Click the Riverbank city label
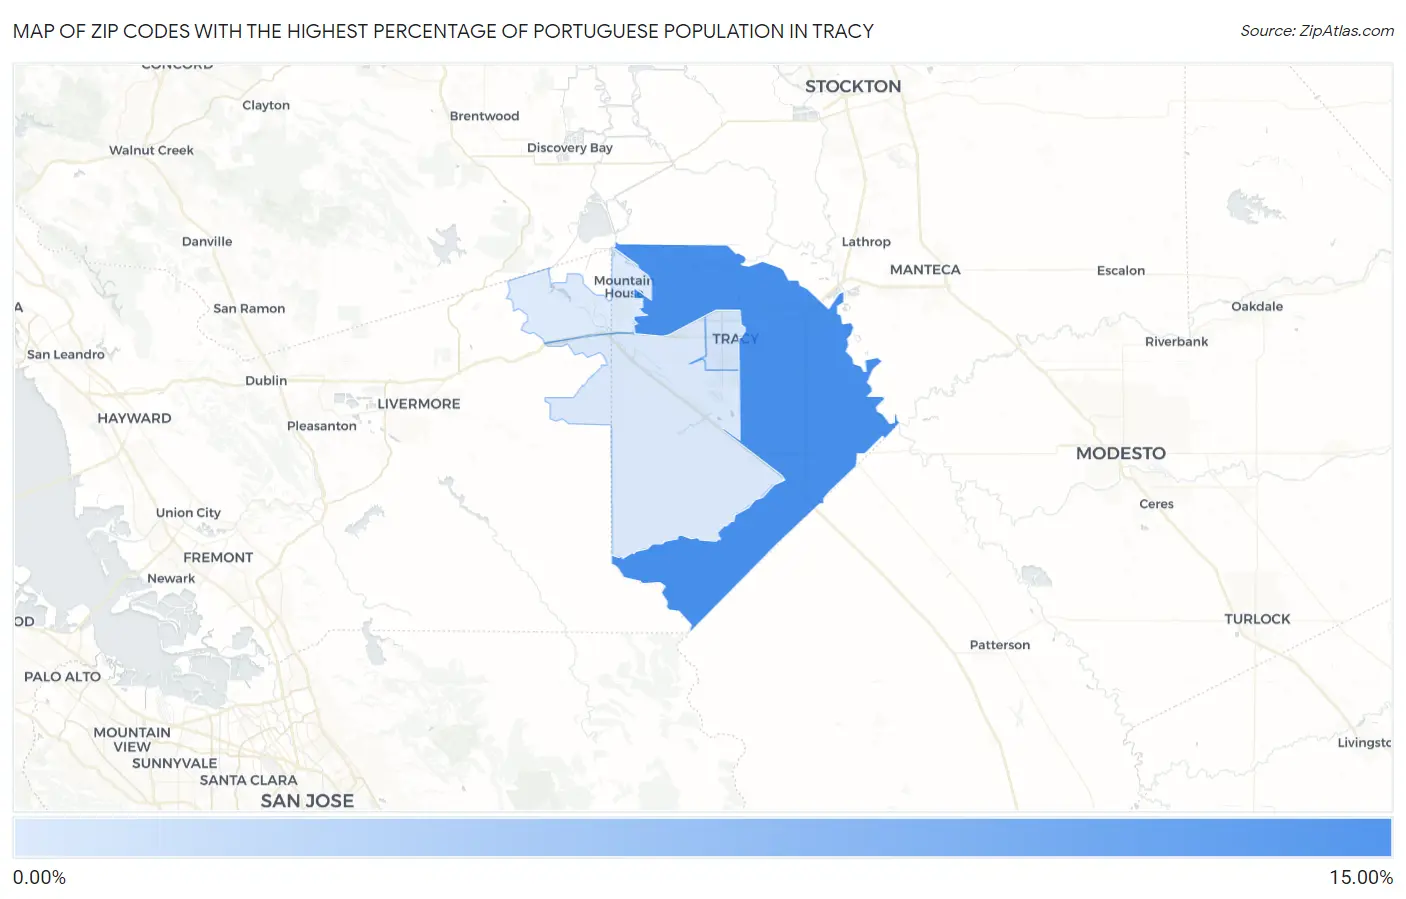Viewport: 1406px width, 899px height. 1177,342
